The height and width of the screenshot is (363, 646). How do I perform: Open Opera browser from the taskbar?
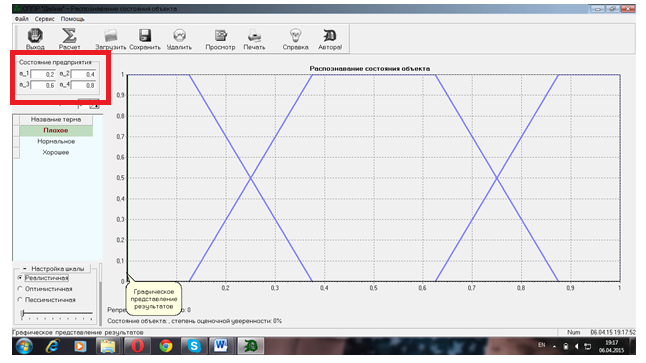point(137,346)
